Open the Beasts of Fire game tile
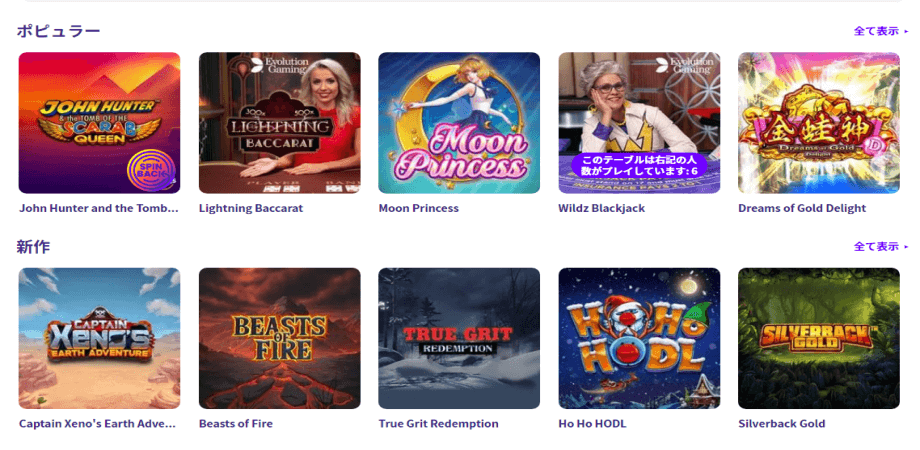920x450 pixels. coord(279,339)
